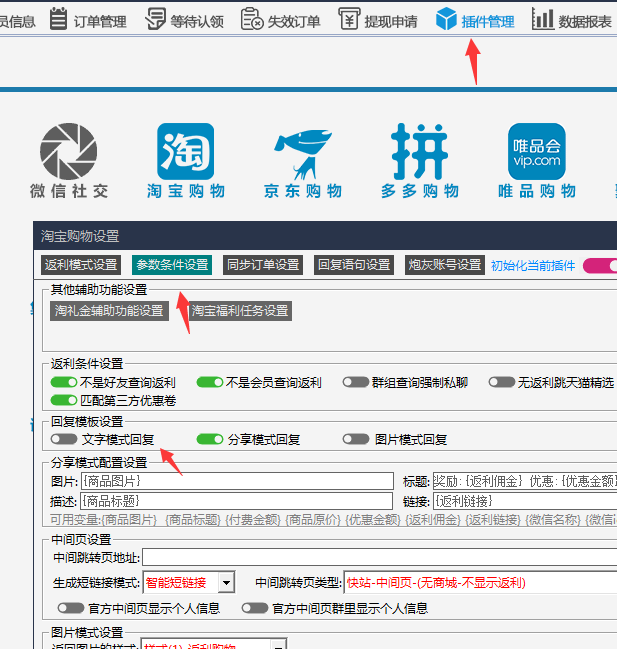Toggle the pink plugin enable switch
The image size is (617, 649).
600,266
